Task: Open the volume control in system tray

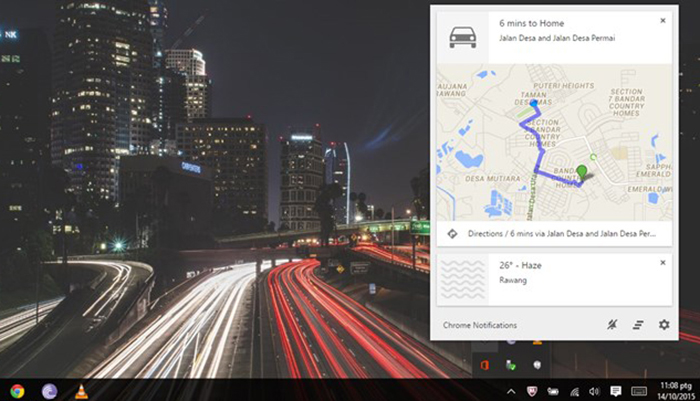Action: [594, 390]
